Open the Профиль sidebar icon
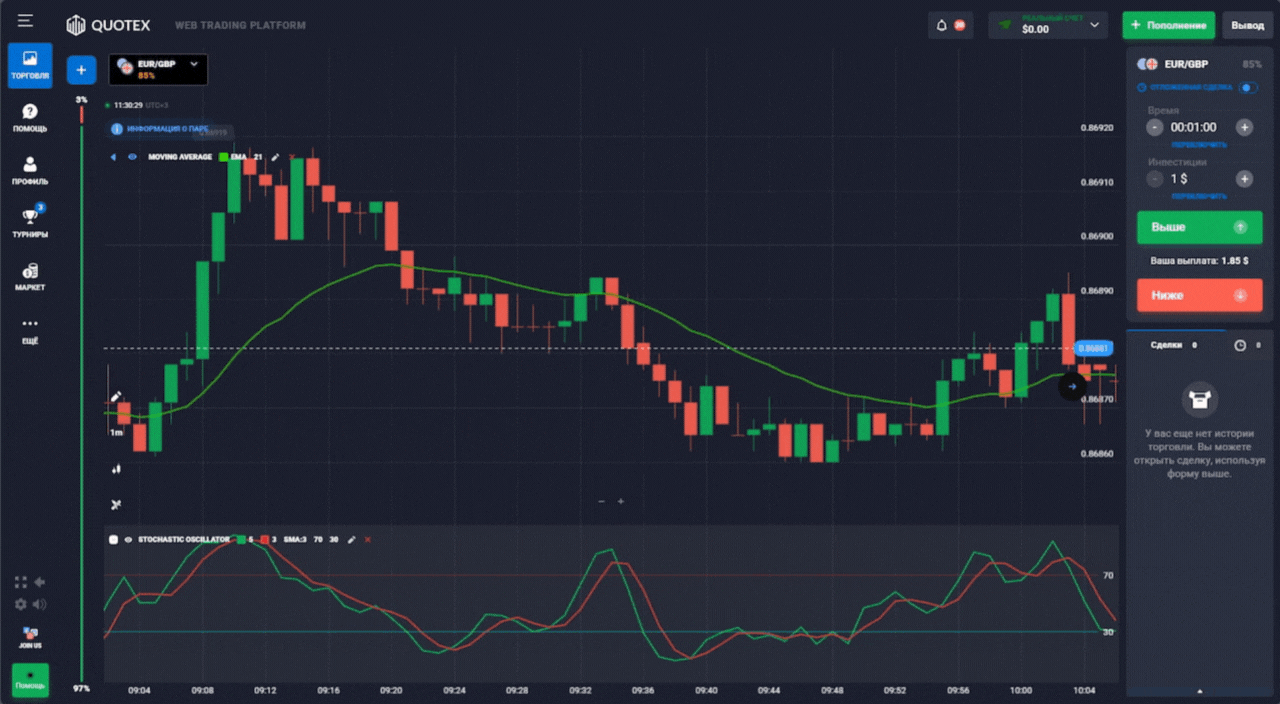Image resolution: width=1280 pixels, height=704 pixels. [x=30, y=170]
